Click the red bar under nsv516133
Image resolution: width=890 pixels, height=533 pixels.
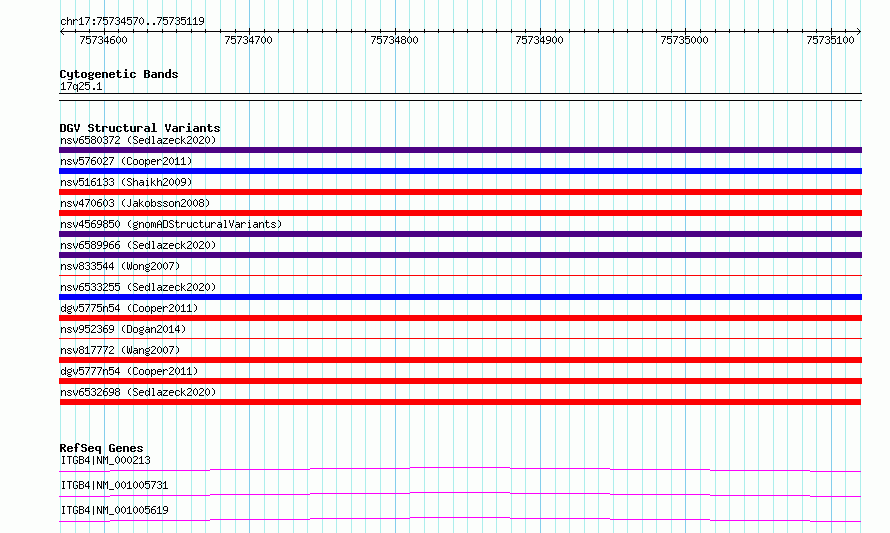tap(460, 192)
